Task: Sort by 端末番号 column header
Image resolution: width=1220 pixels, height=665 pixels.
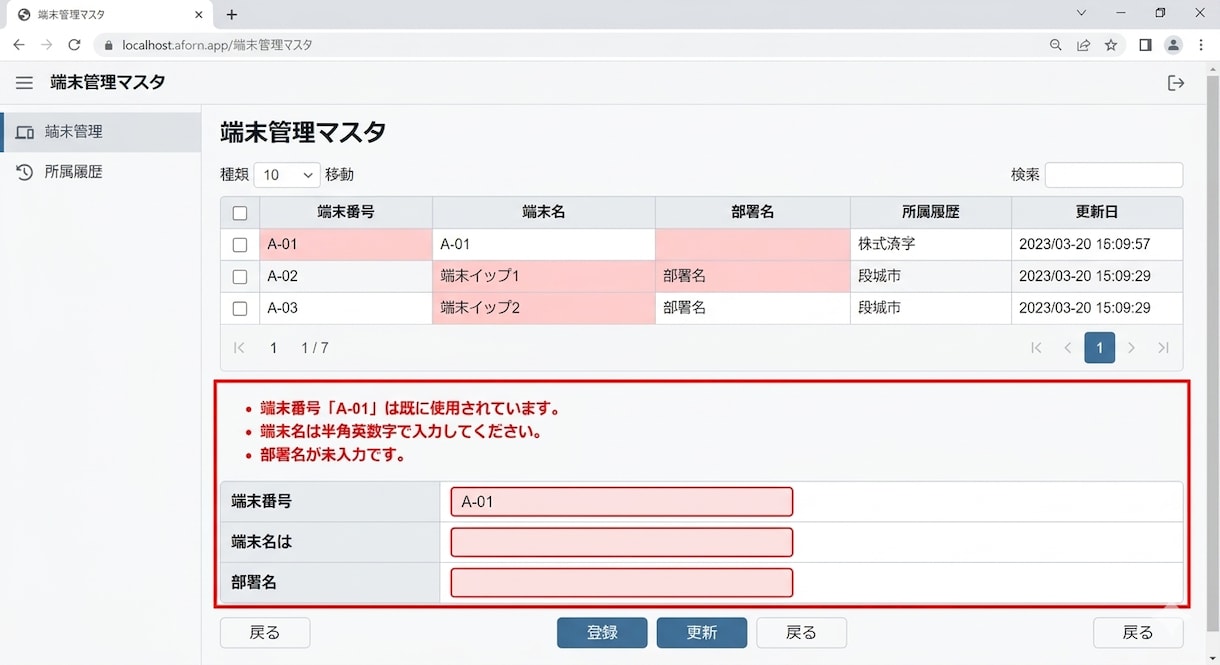Action: [346, 212]
